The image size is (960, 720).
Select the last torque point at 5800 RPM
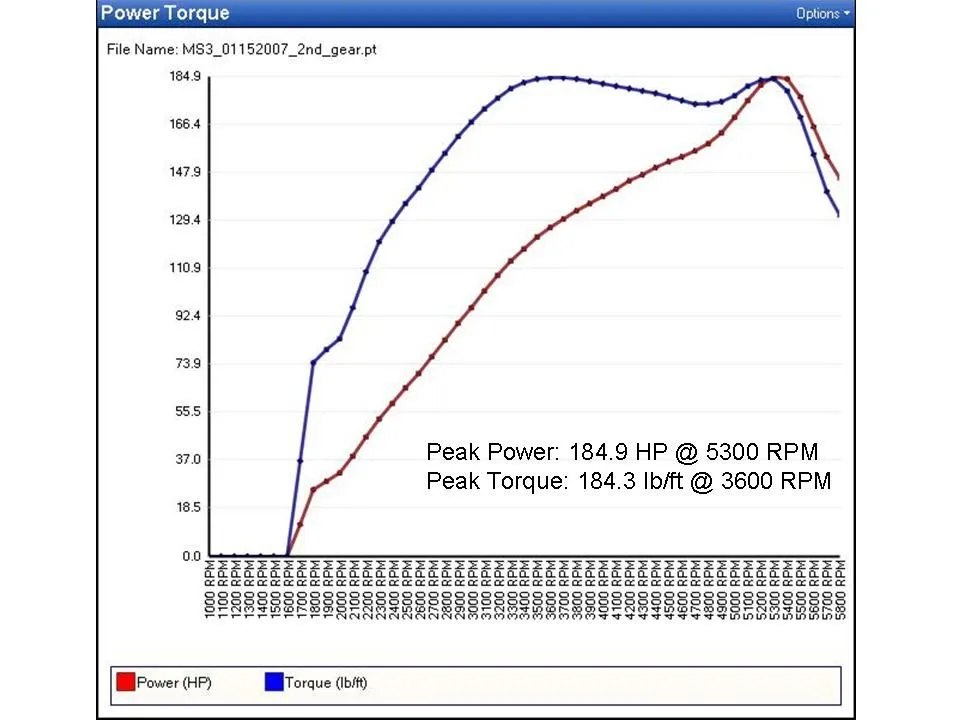click(840, 215)
